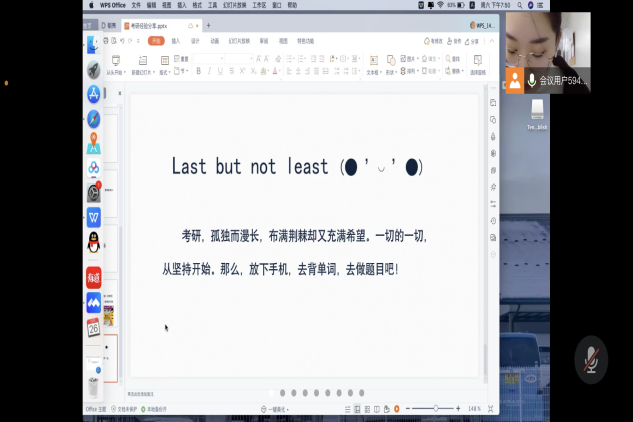633x422 pixels.
Task: Open Tencent Meeting blue dock icon
Action: click(x=94, y=302)
